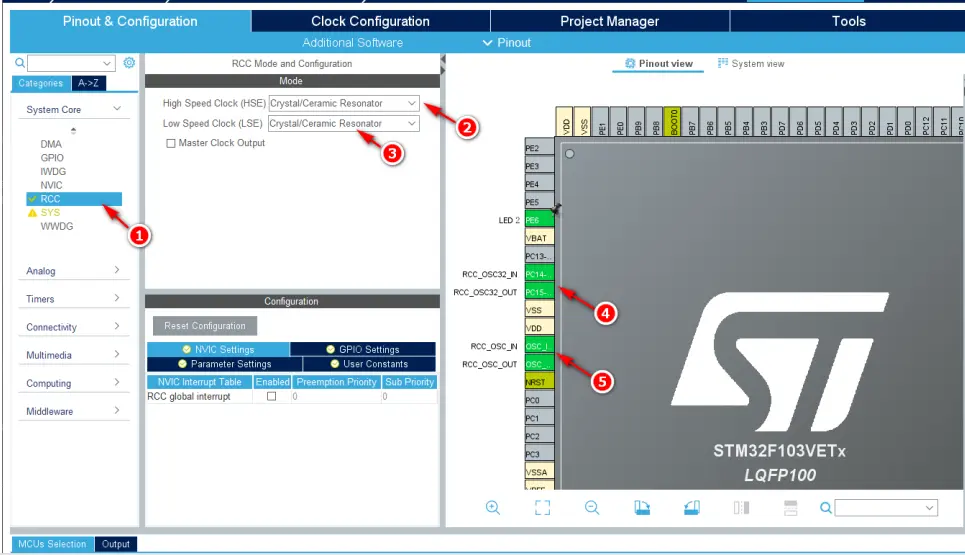This screenshot has width=965, height=555.
Task: Enable RCC global interrupt checkbox
Action: pyautogui.click(x=271, y=396)
